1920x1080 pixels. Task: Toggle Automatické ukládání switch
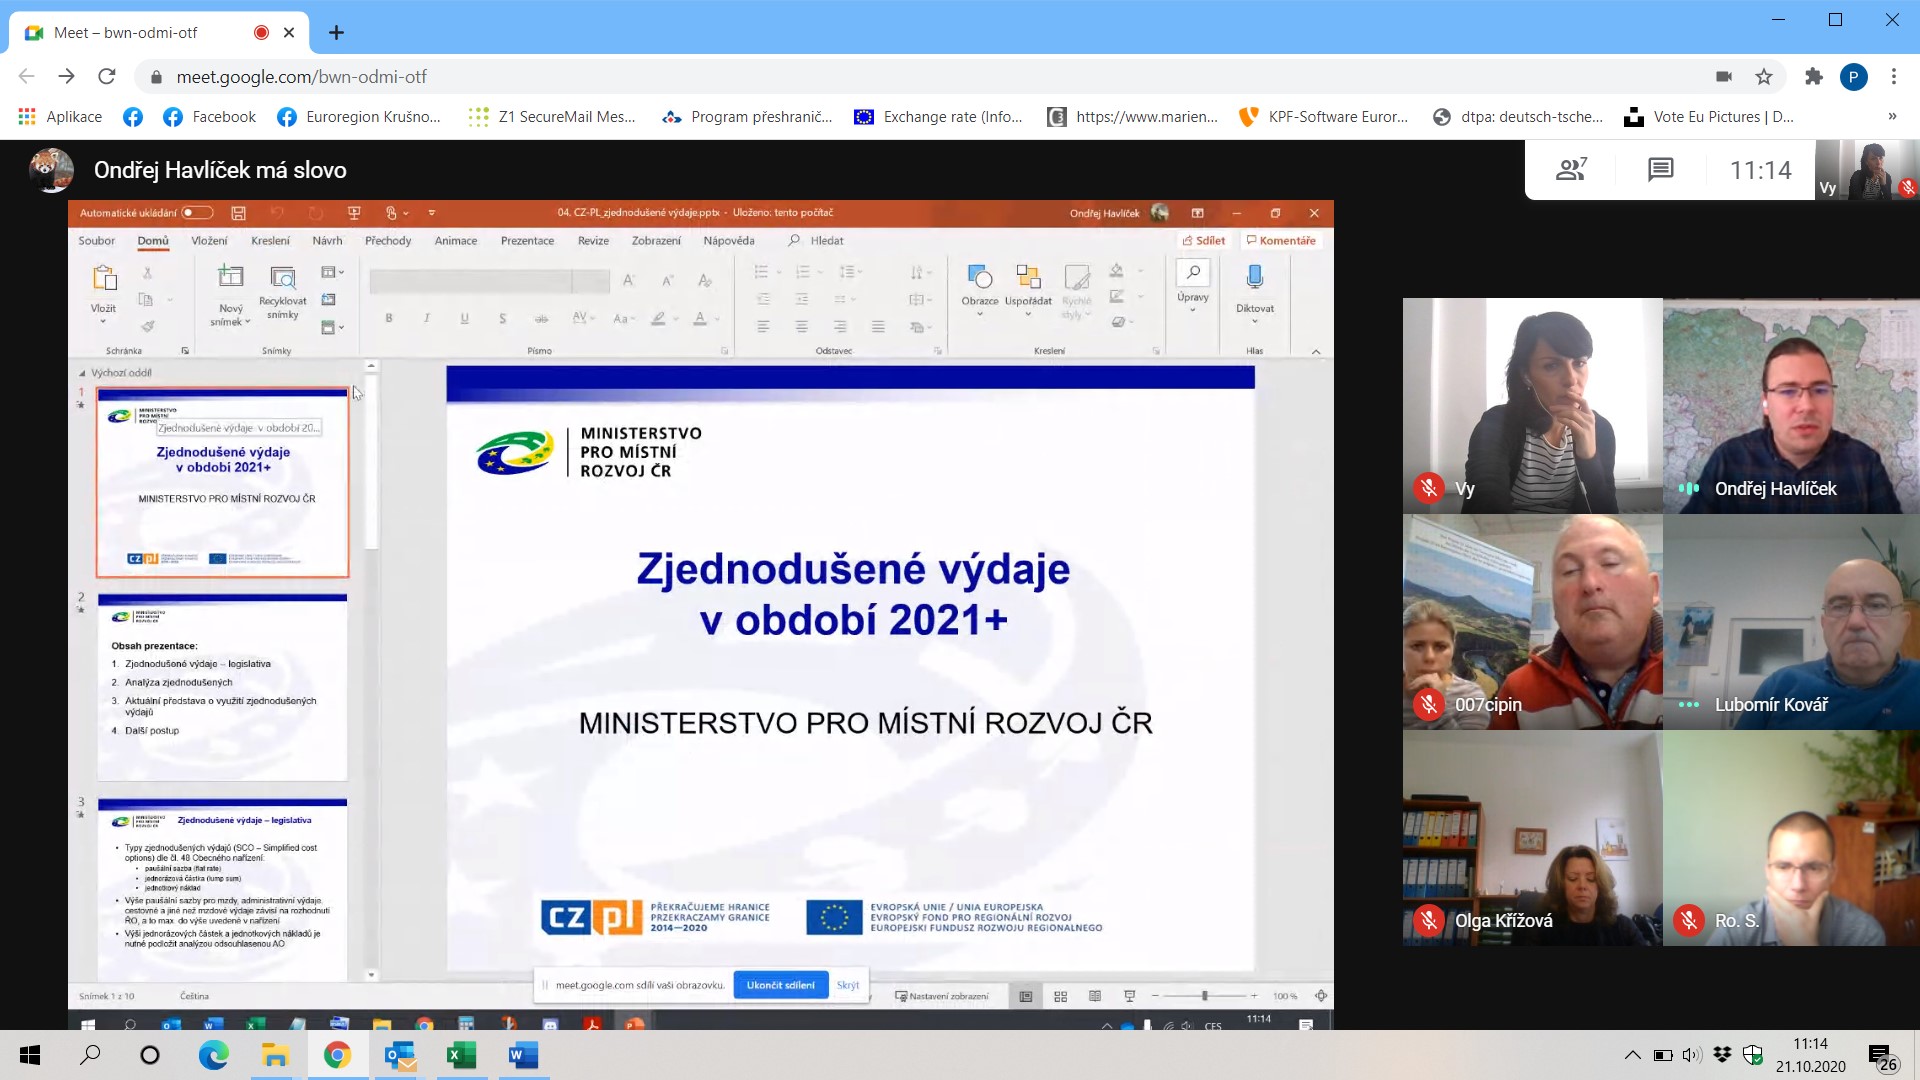[198, 213]
